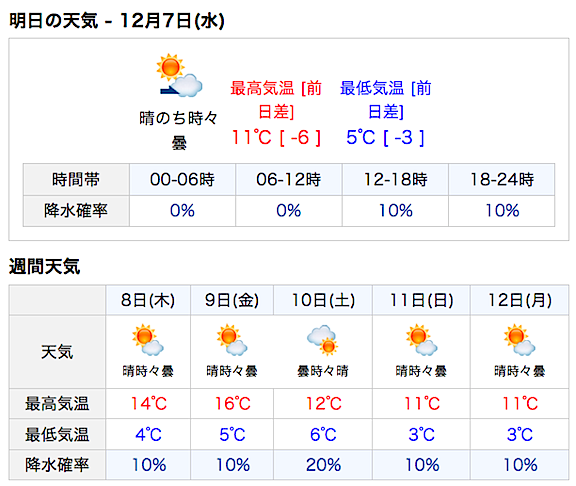Select the 12-18時 time slot header

(395, 180)
